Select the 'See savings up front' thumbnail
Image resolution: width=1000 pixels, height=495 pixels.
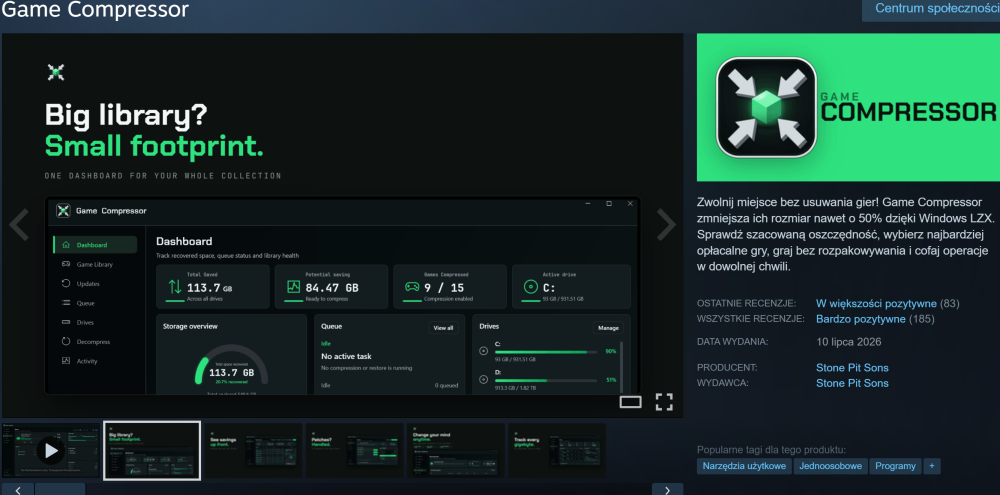pyautogui.click(x=253, y=450)
